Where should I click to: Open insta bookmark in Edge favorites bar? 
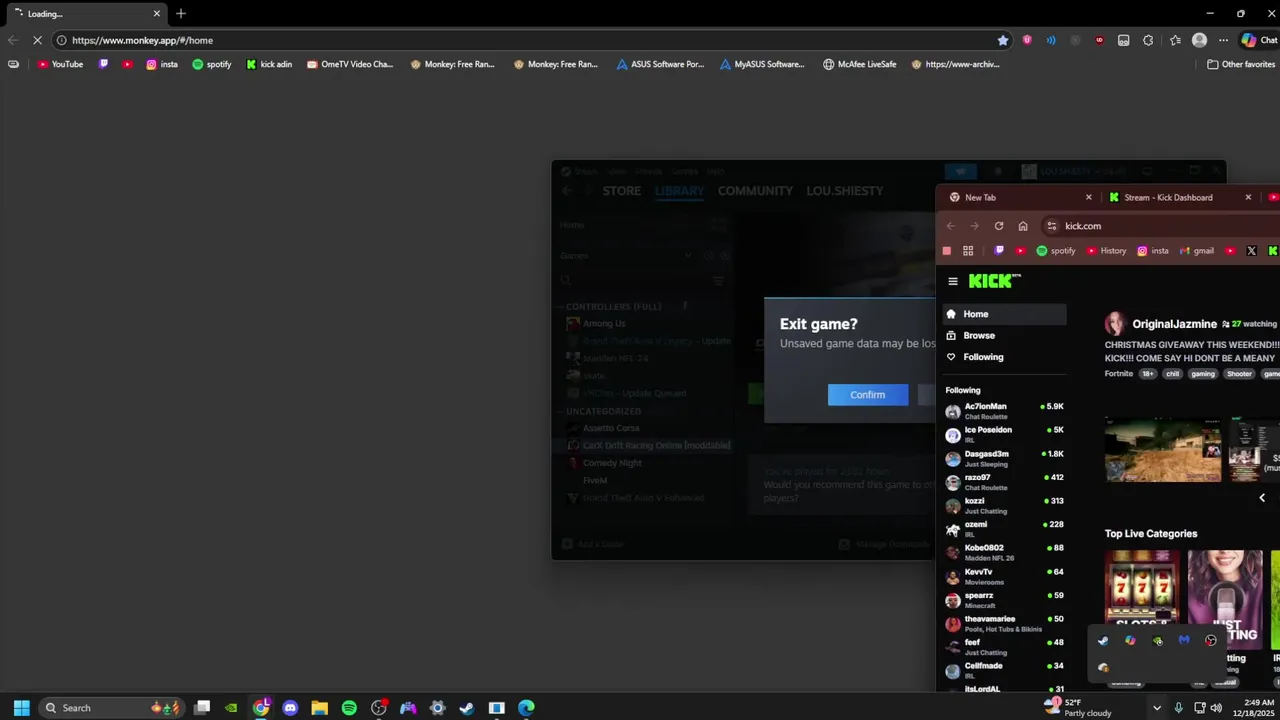tap(162, 64)
